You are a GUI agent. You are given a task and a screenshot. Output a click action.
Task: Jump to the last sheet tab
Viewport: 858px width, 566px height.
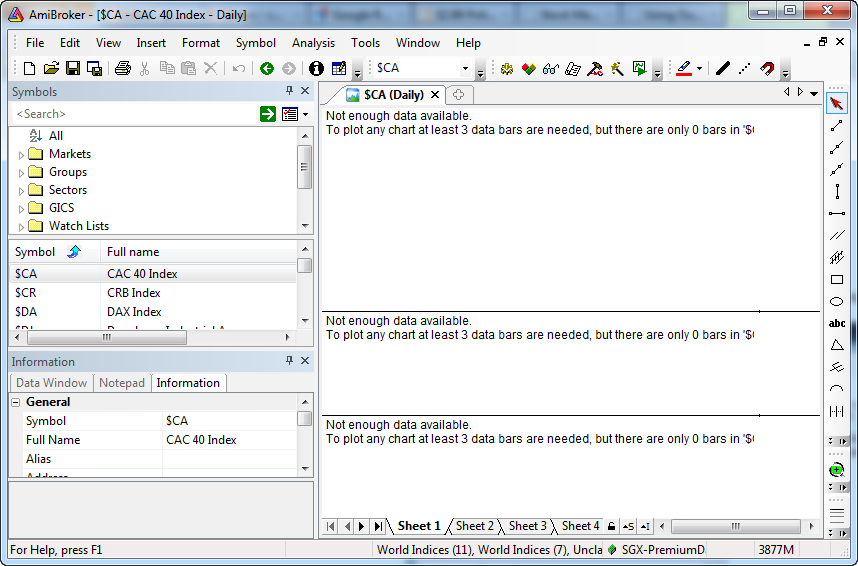[x=378, y=527]
